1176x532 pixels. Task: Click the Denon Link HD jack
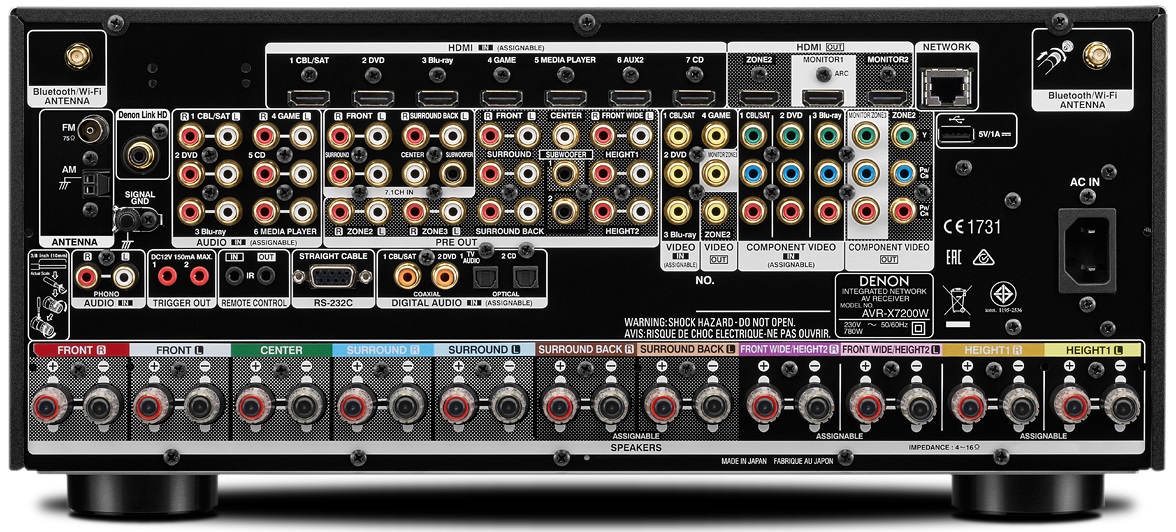(143, 153)
